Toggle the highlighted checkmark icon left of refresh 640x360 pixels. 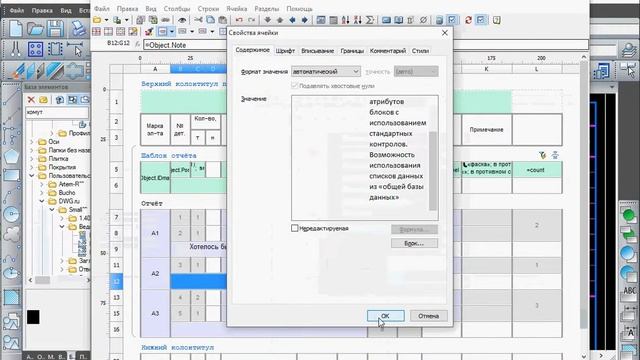tap(452, 20)
